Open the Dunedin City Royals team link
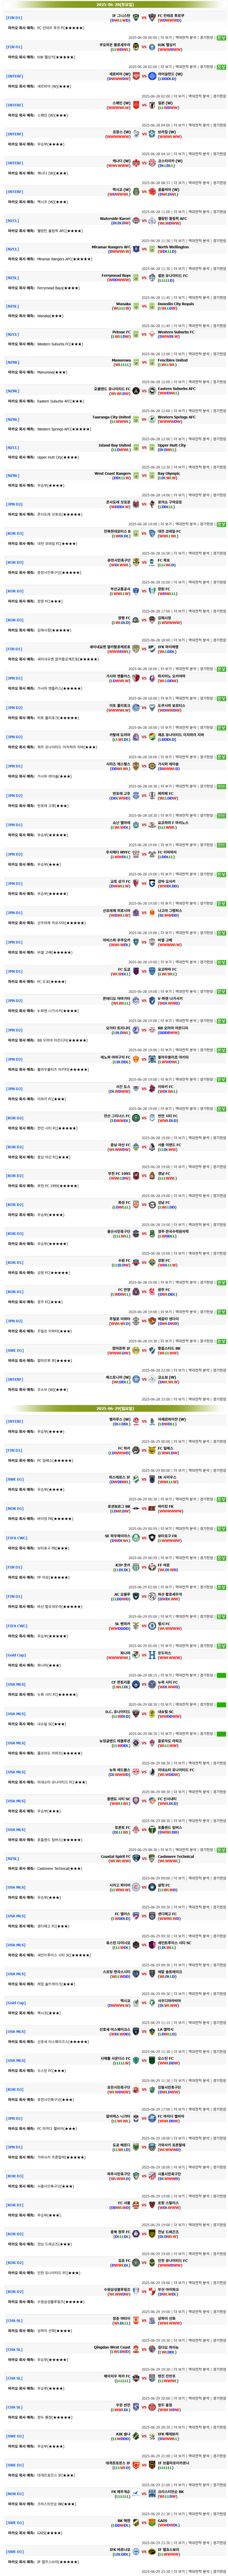This screenshot has height=2576, width=228. (x=176, y=303)
